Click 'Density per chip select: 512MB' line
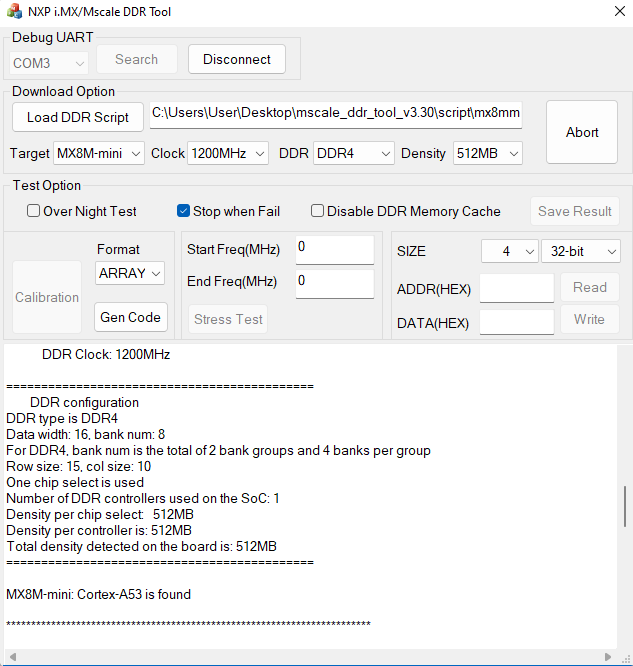633x666 pixels. point(100,514)
